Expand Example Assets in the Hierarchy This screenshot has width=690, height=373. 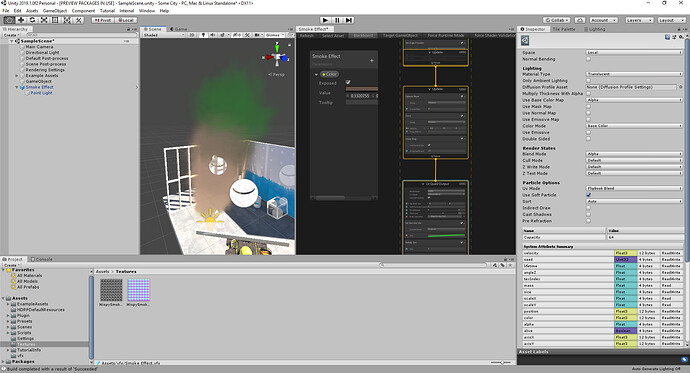click(x=17, y=76)
